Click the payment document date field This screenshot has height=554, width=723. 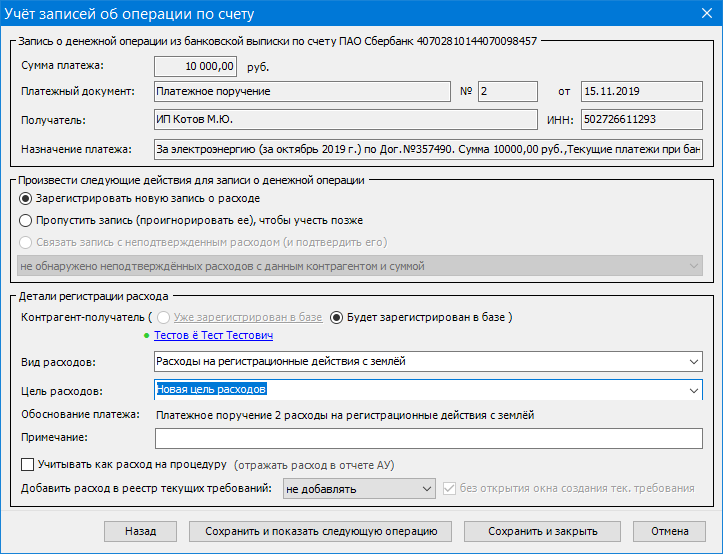(642, 91)
